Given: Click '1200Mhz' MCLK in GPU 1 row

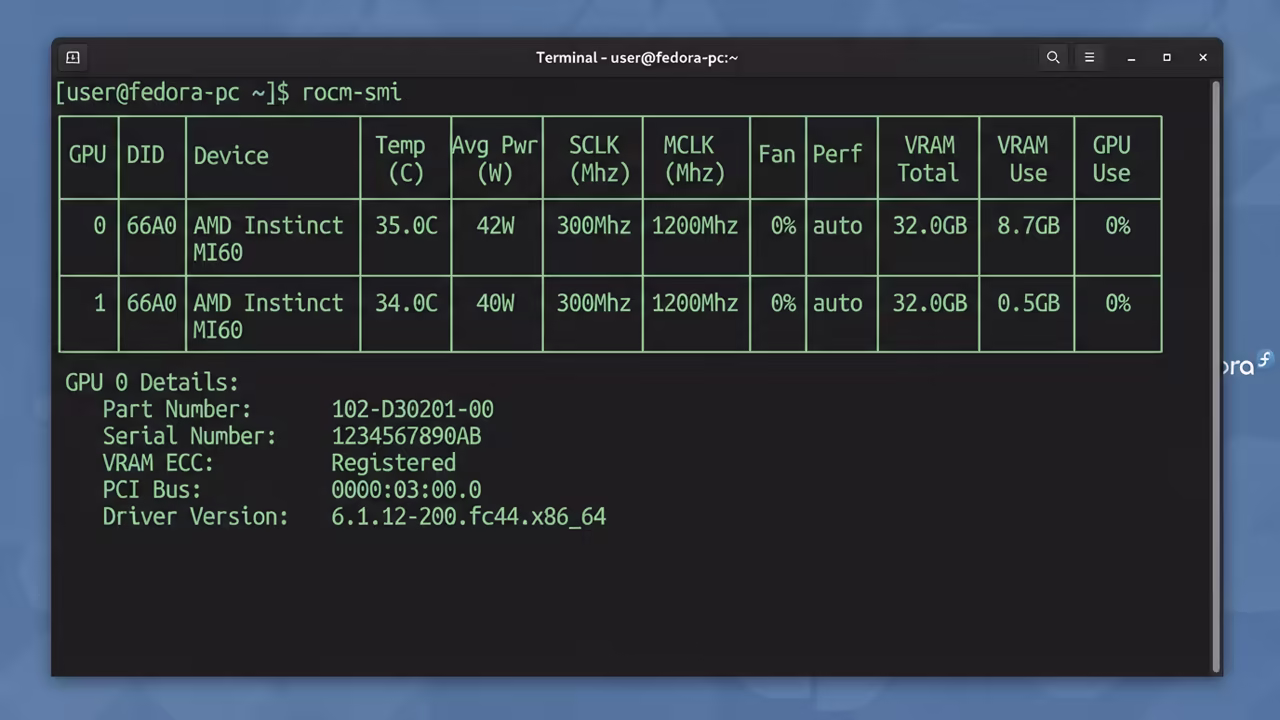Looking at the screenshot, I should [695, 303].
